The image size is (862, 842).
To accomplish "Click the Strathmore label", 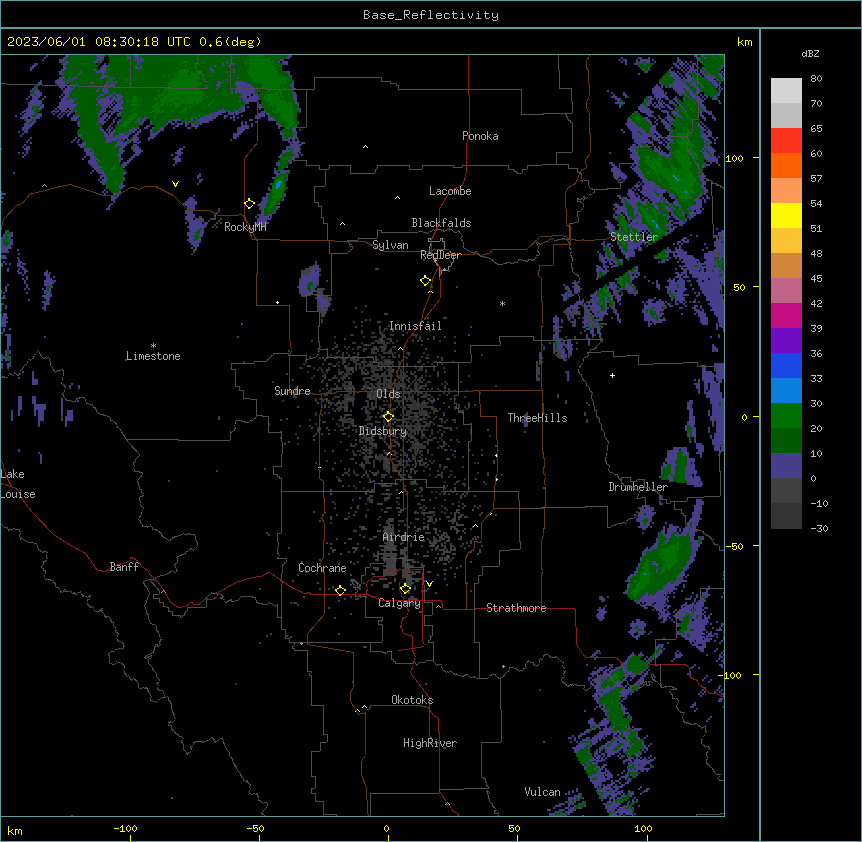I will click(516, 608).
